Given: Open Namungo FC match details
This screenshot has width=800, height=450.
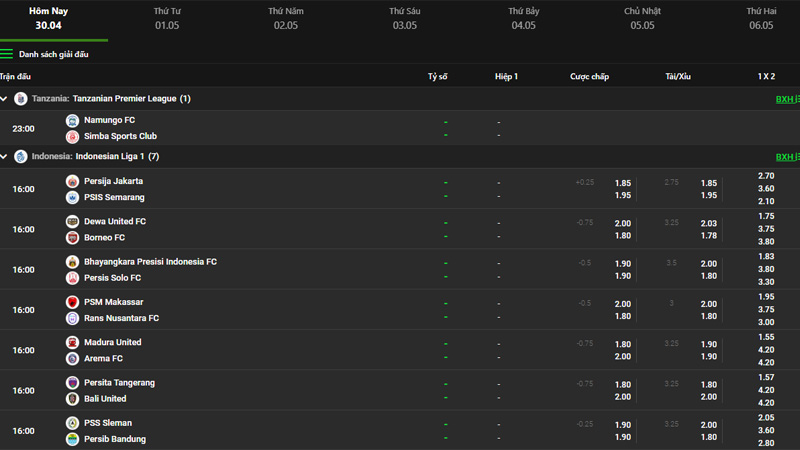Looking at the screenshot, I should click(x=109, y=120).
